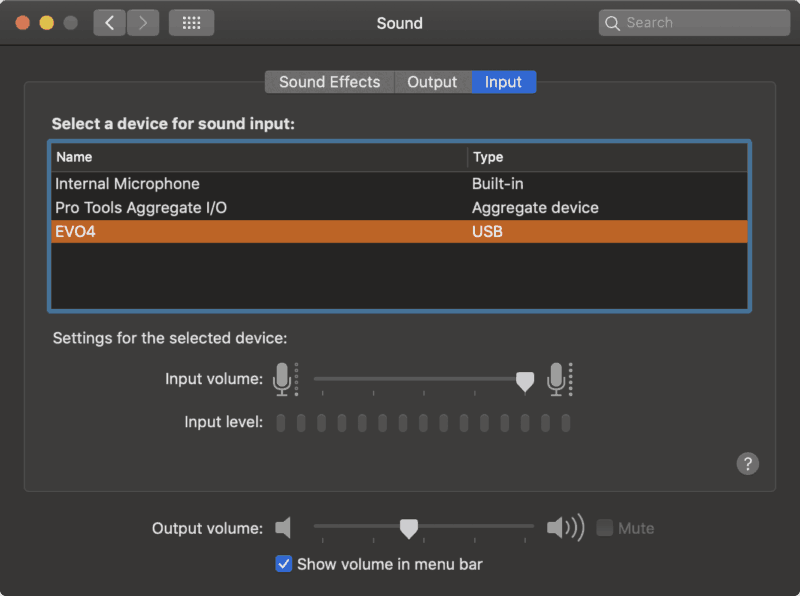Open help with the question mark button
Image resolution: width=800 pixels, height=596 pixels.
coord(747,463)
